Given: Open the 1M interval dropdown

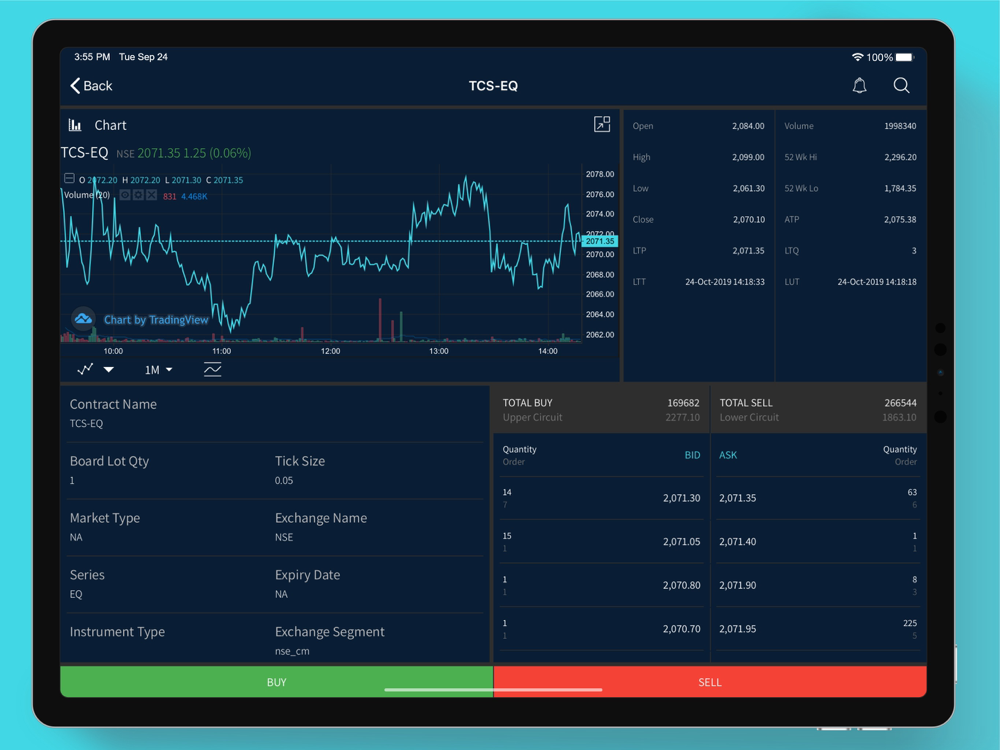Looking at the screenshot, I should pyautogui.click(x=158, y=370).
